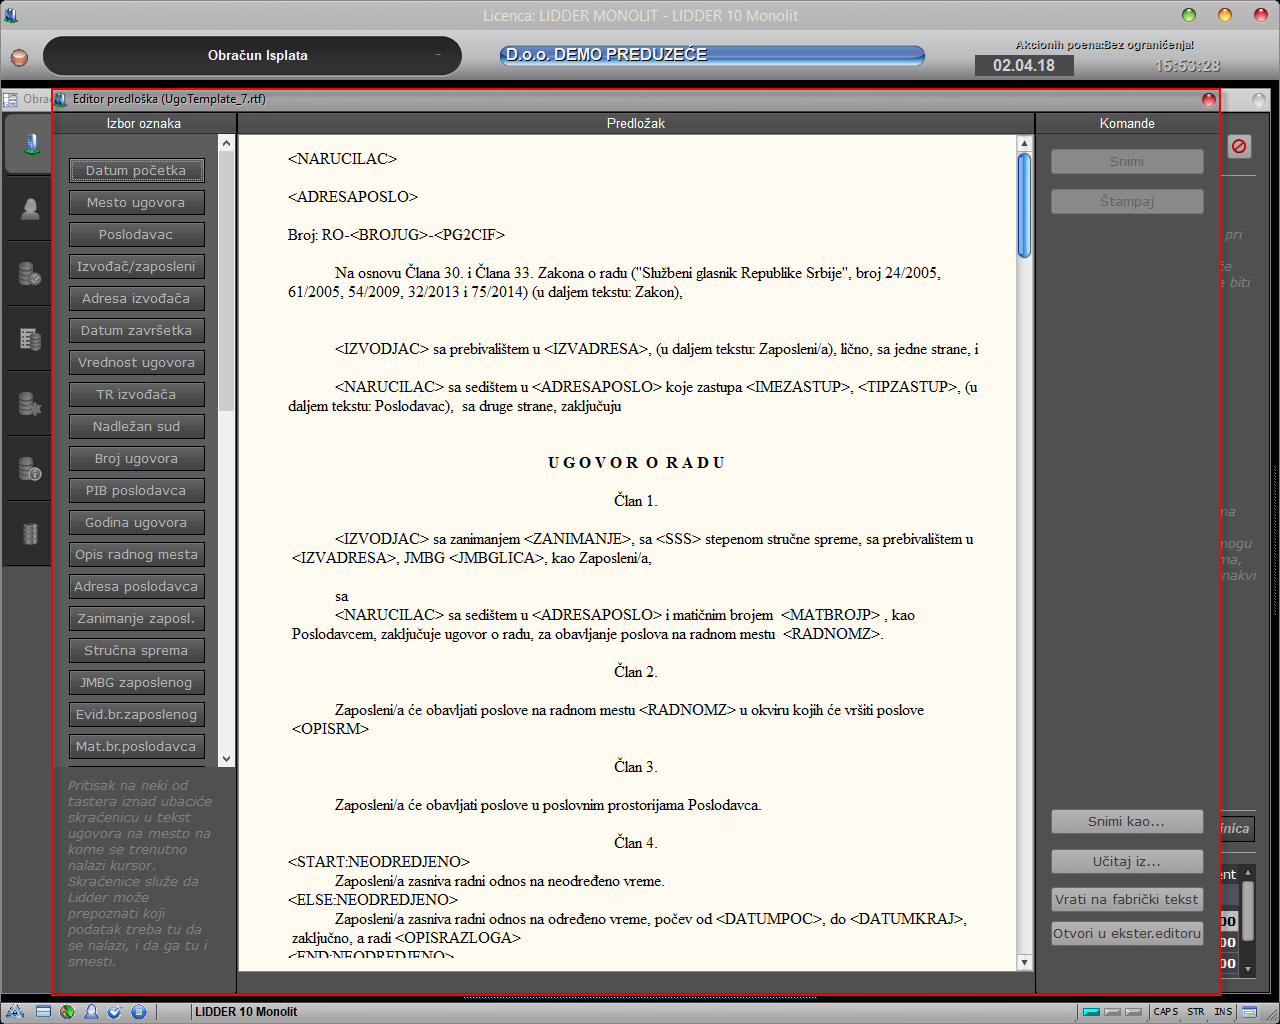Click the date field 02.04.18
This screenshot has height=1024, width=1280.
1024,65
